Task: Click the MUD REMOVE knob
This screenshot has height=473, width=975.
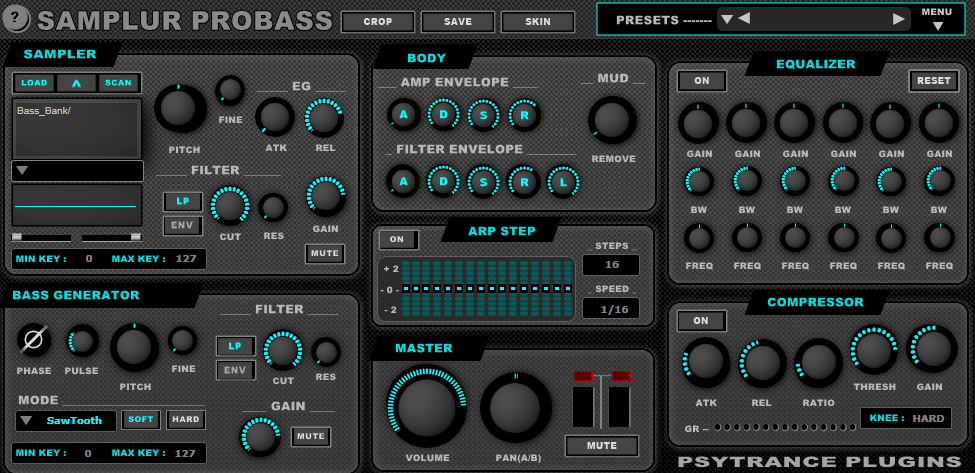Action: (612, 120)
